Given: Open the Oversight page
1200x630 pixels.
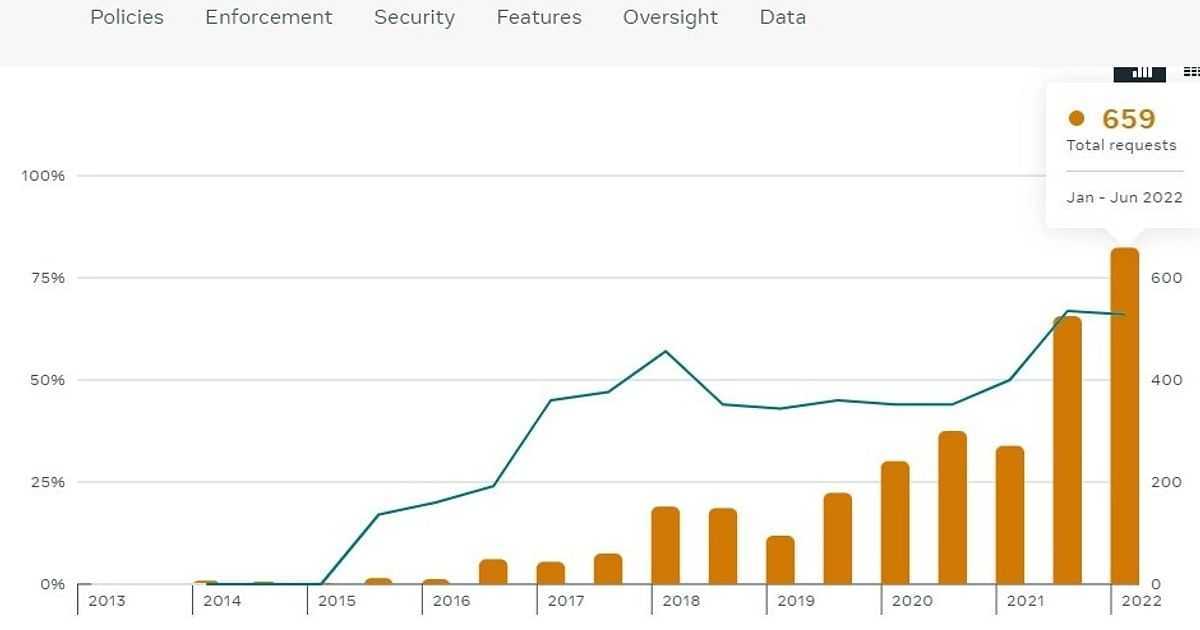Looking at the screenshot, I should (x=670, y=17).
